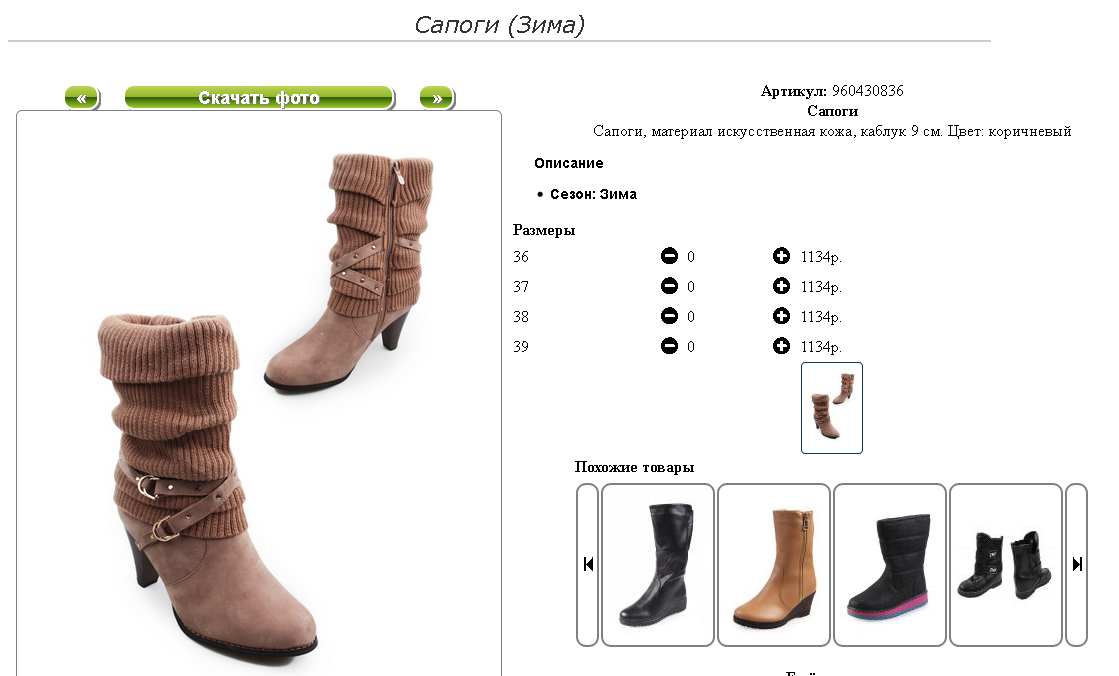Increase quantity for size 39

(x=781, y=345)
